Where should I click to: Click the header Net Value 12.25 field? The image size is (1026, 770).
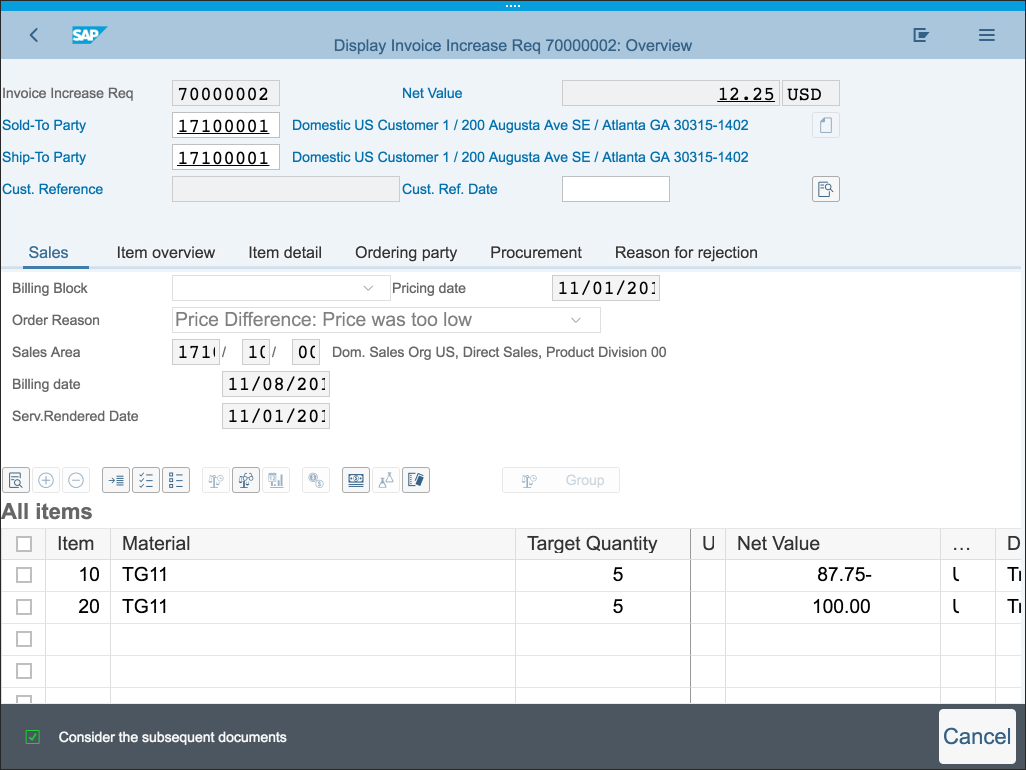tap(671, 93)
